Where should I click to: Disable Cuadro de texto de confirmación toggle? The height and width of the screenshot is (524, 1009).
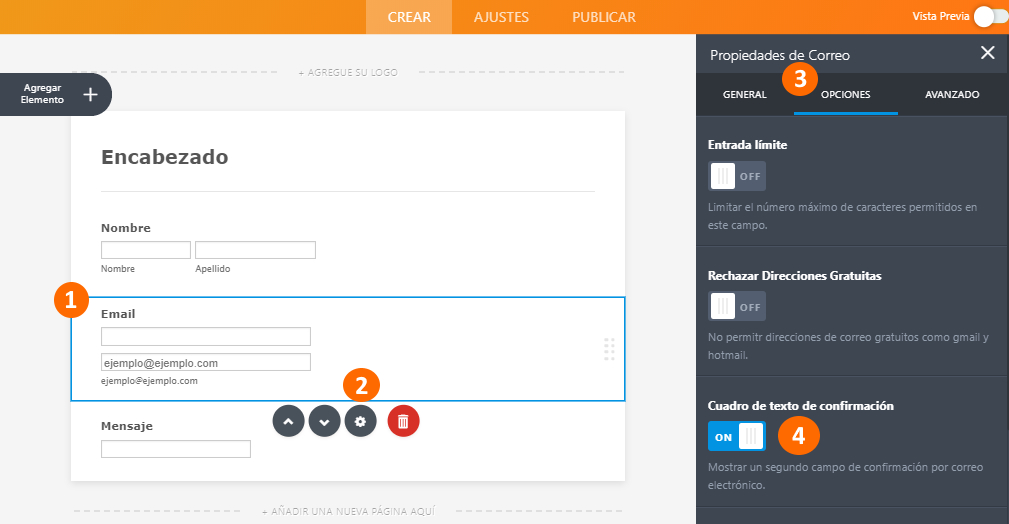point(737,436)
